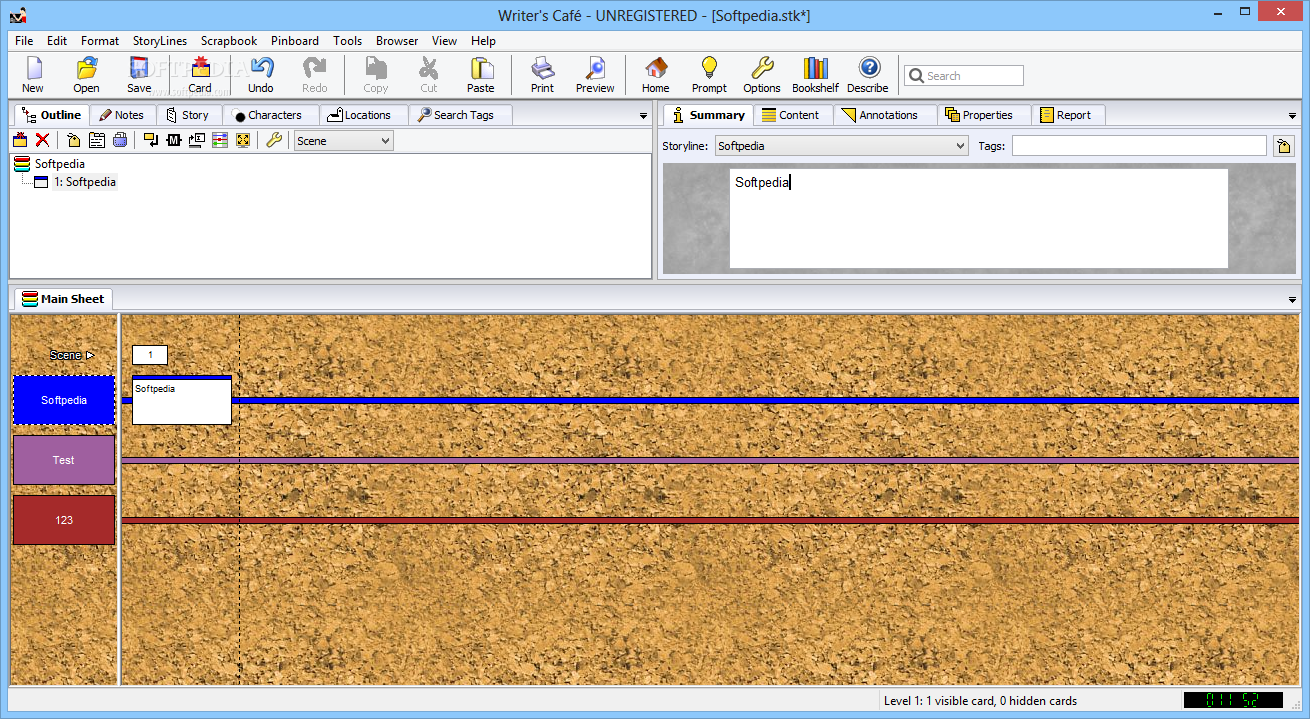Expand the right panel tab overflow arrow

(x=1293, y=116)
